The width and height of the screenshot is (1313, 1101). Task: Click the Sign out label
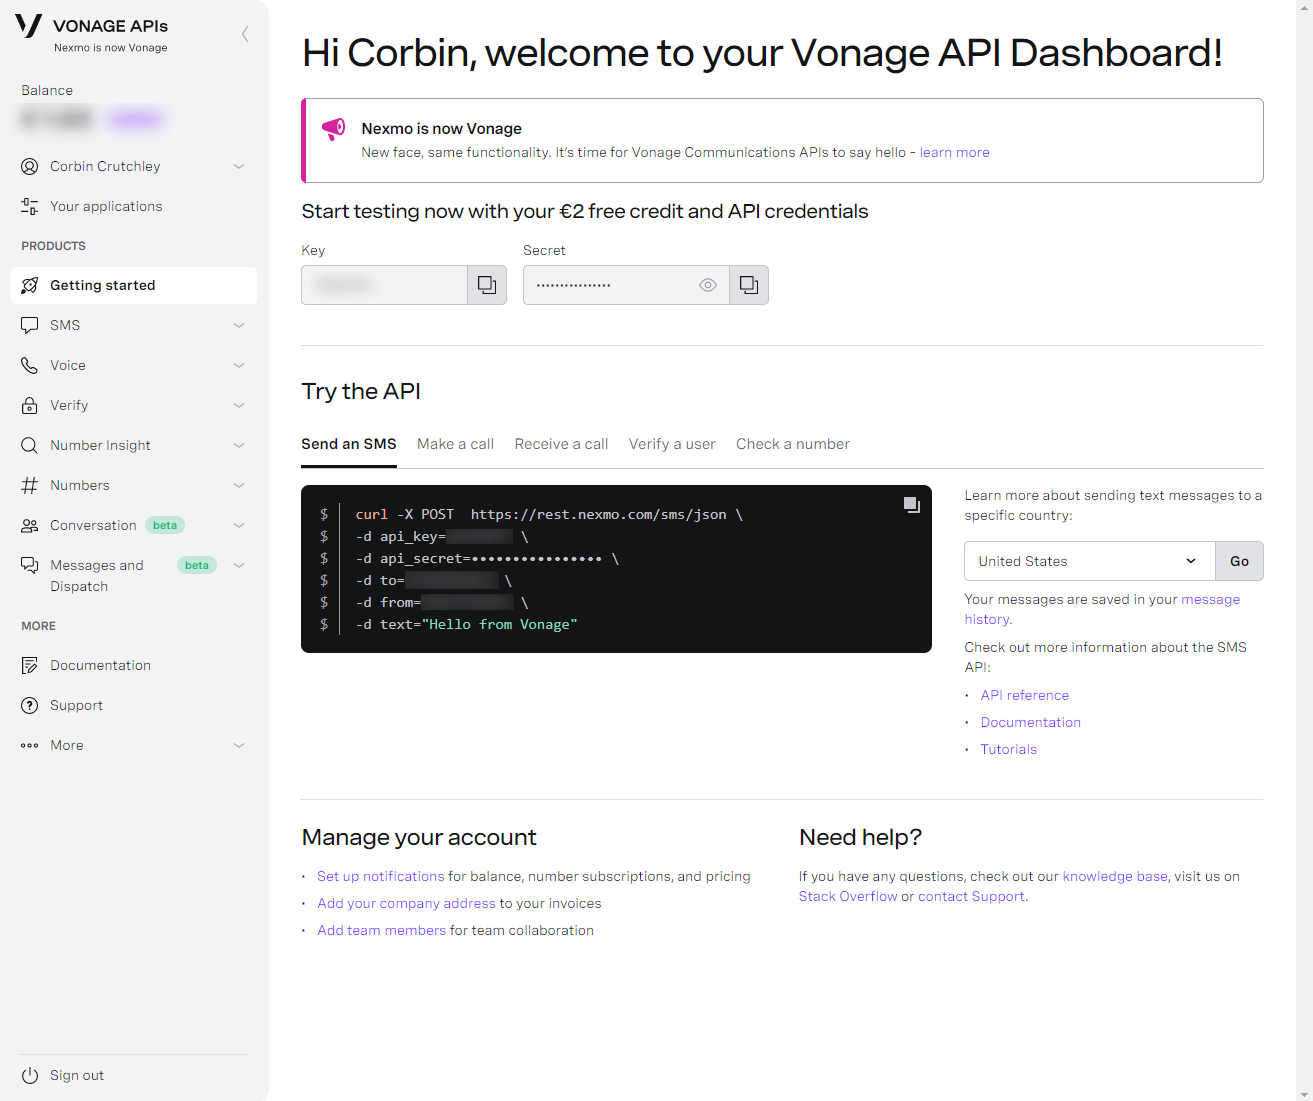(x=77, y=1075)
